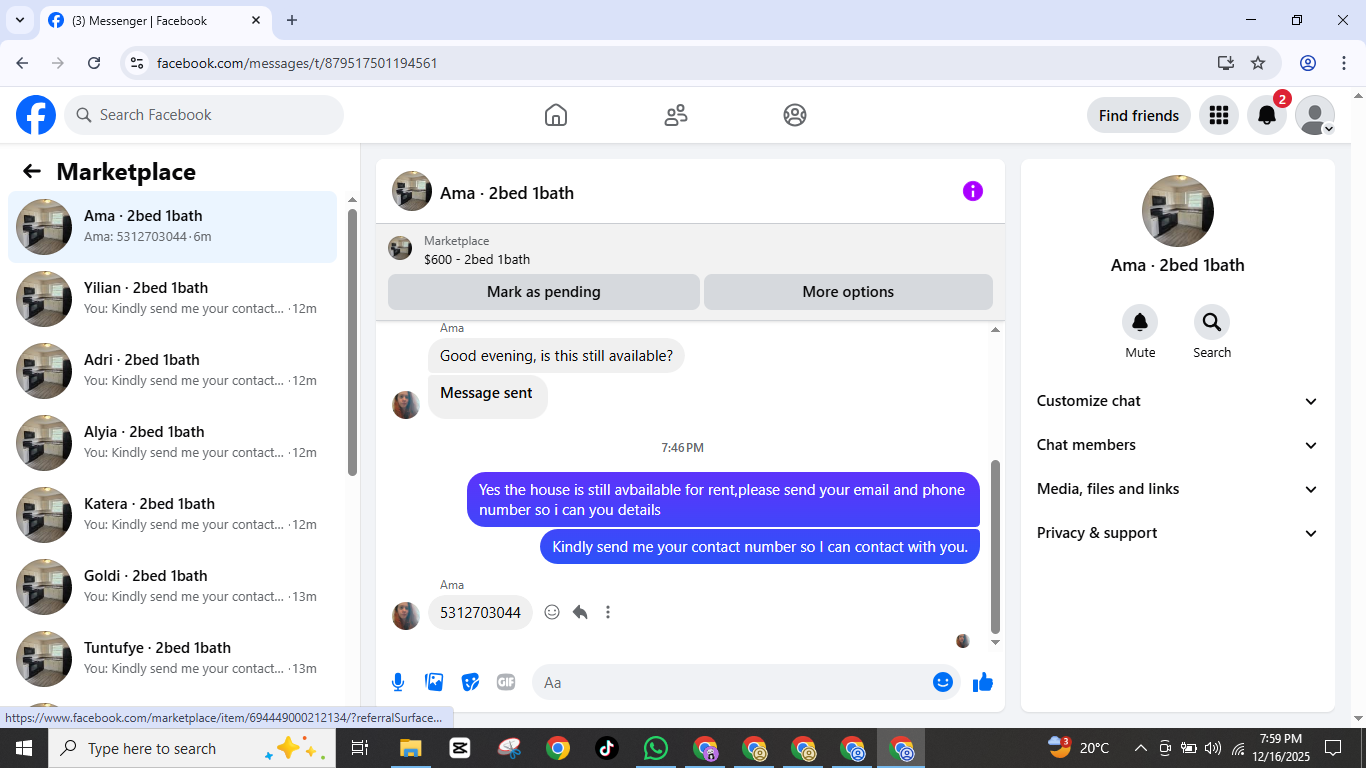
Task: Open TikTok from the taskbar
Action: tap(607, 748)
